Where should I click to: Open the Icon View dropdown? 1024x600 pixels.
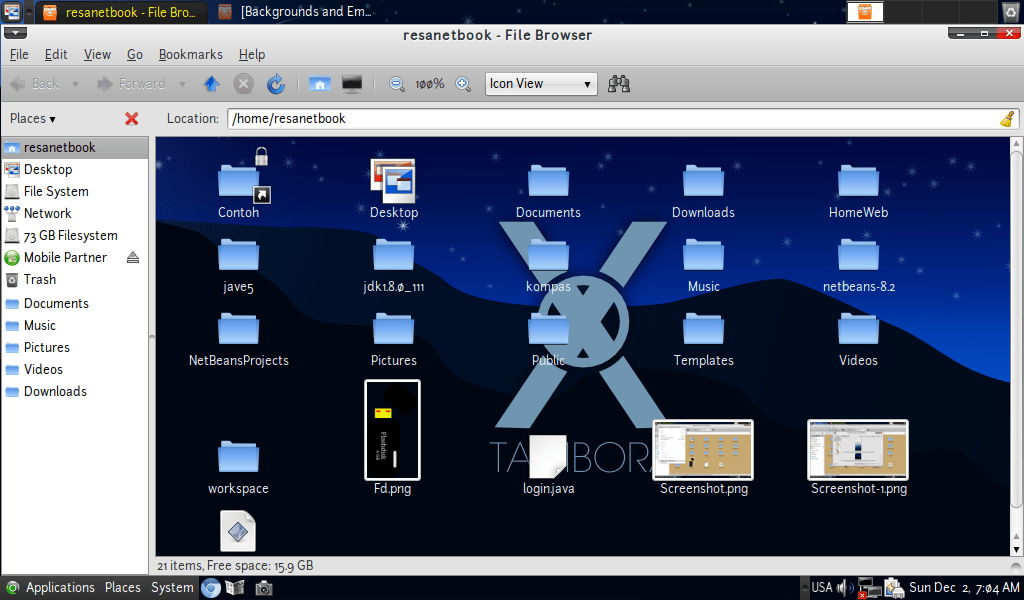pyautogui.click(x=540, y=84)
